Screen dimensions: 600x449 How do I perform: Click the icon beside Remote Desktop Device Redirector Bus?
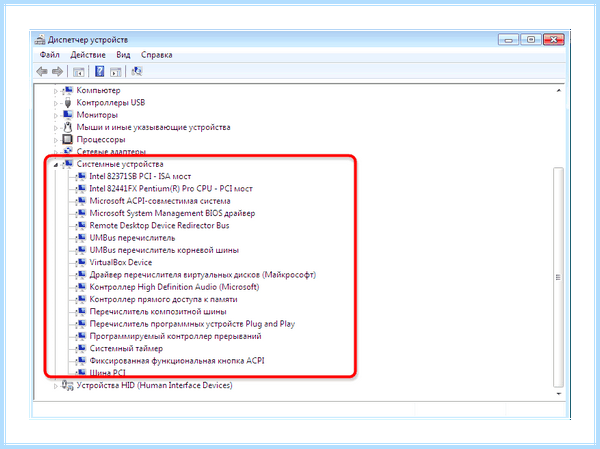tap(81, 225)
